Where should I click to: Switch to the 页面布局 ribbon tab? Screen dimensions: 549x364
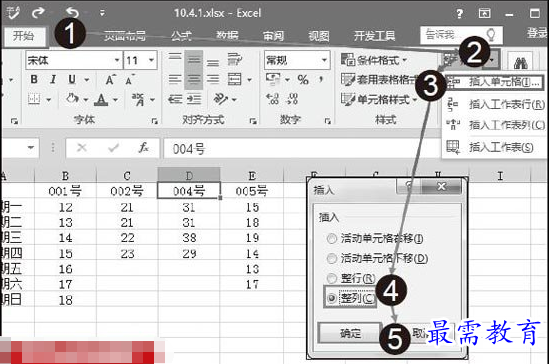(x=125, y=35)
